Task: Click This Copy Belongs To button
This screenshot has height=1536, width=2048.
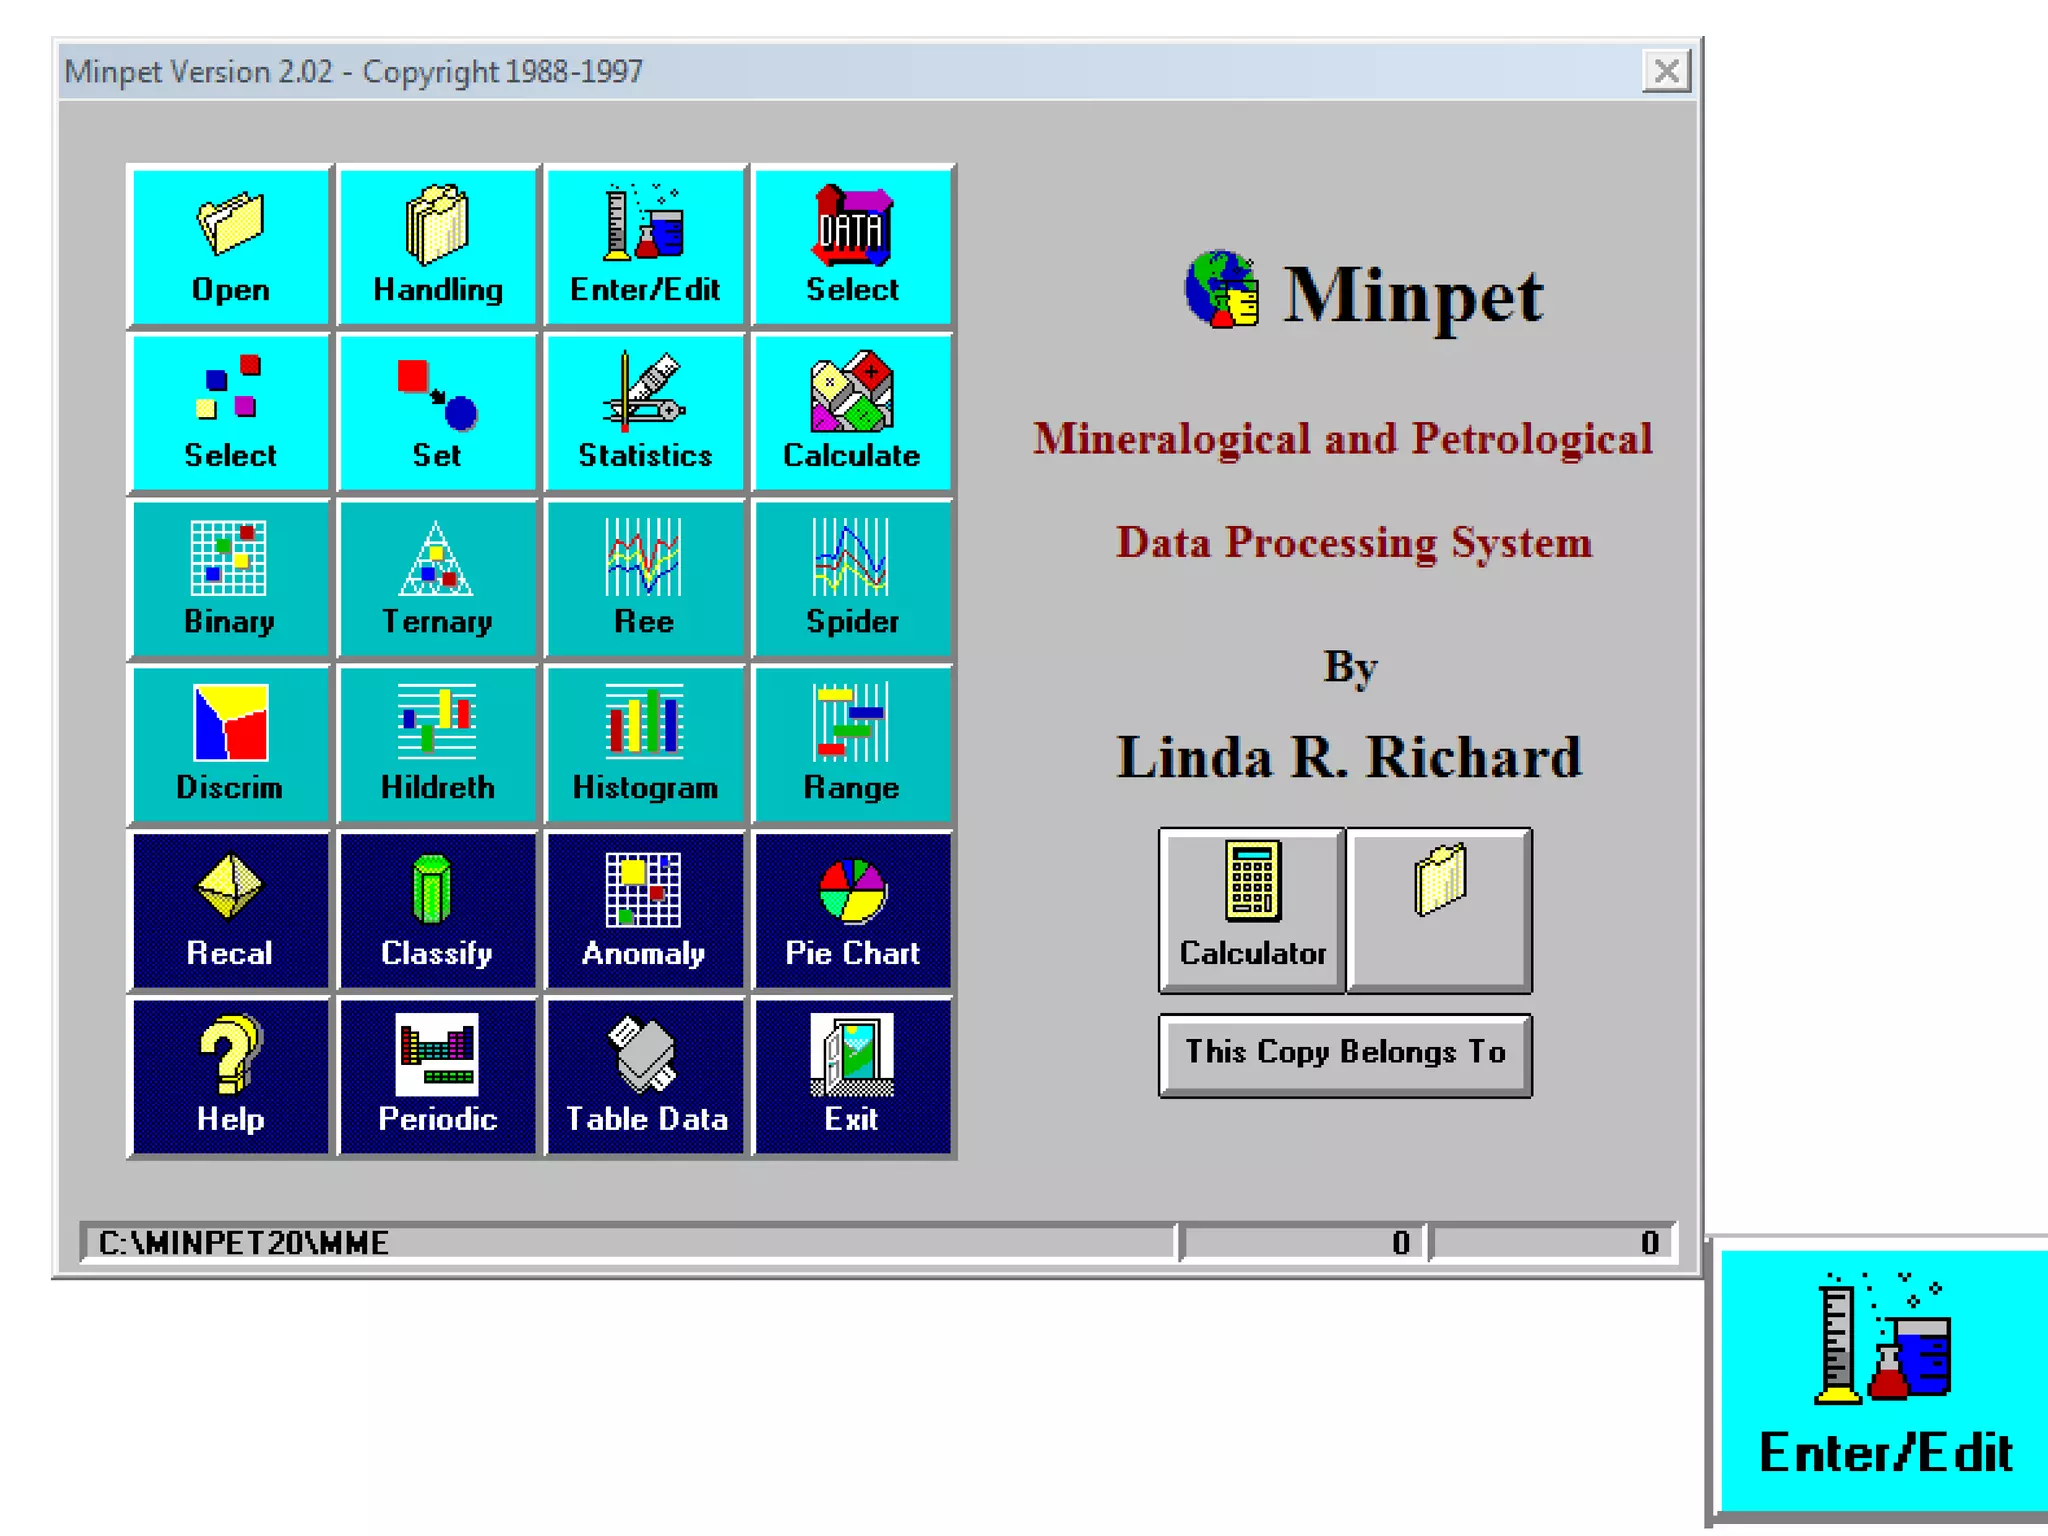Action: click(1344, 1054)
